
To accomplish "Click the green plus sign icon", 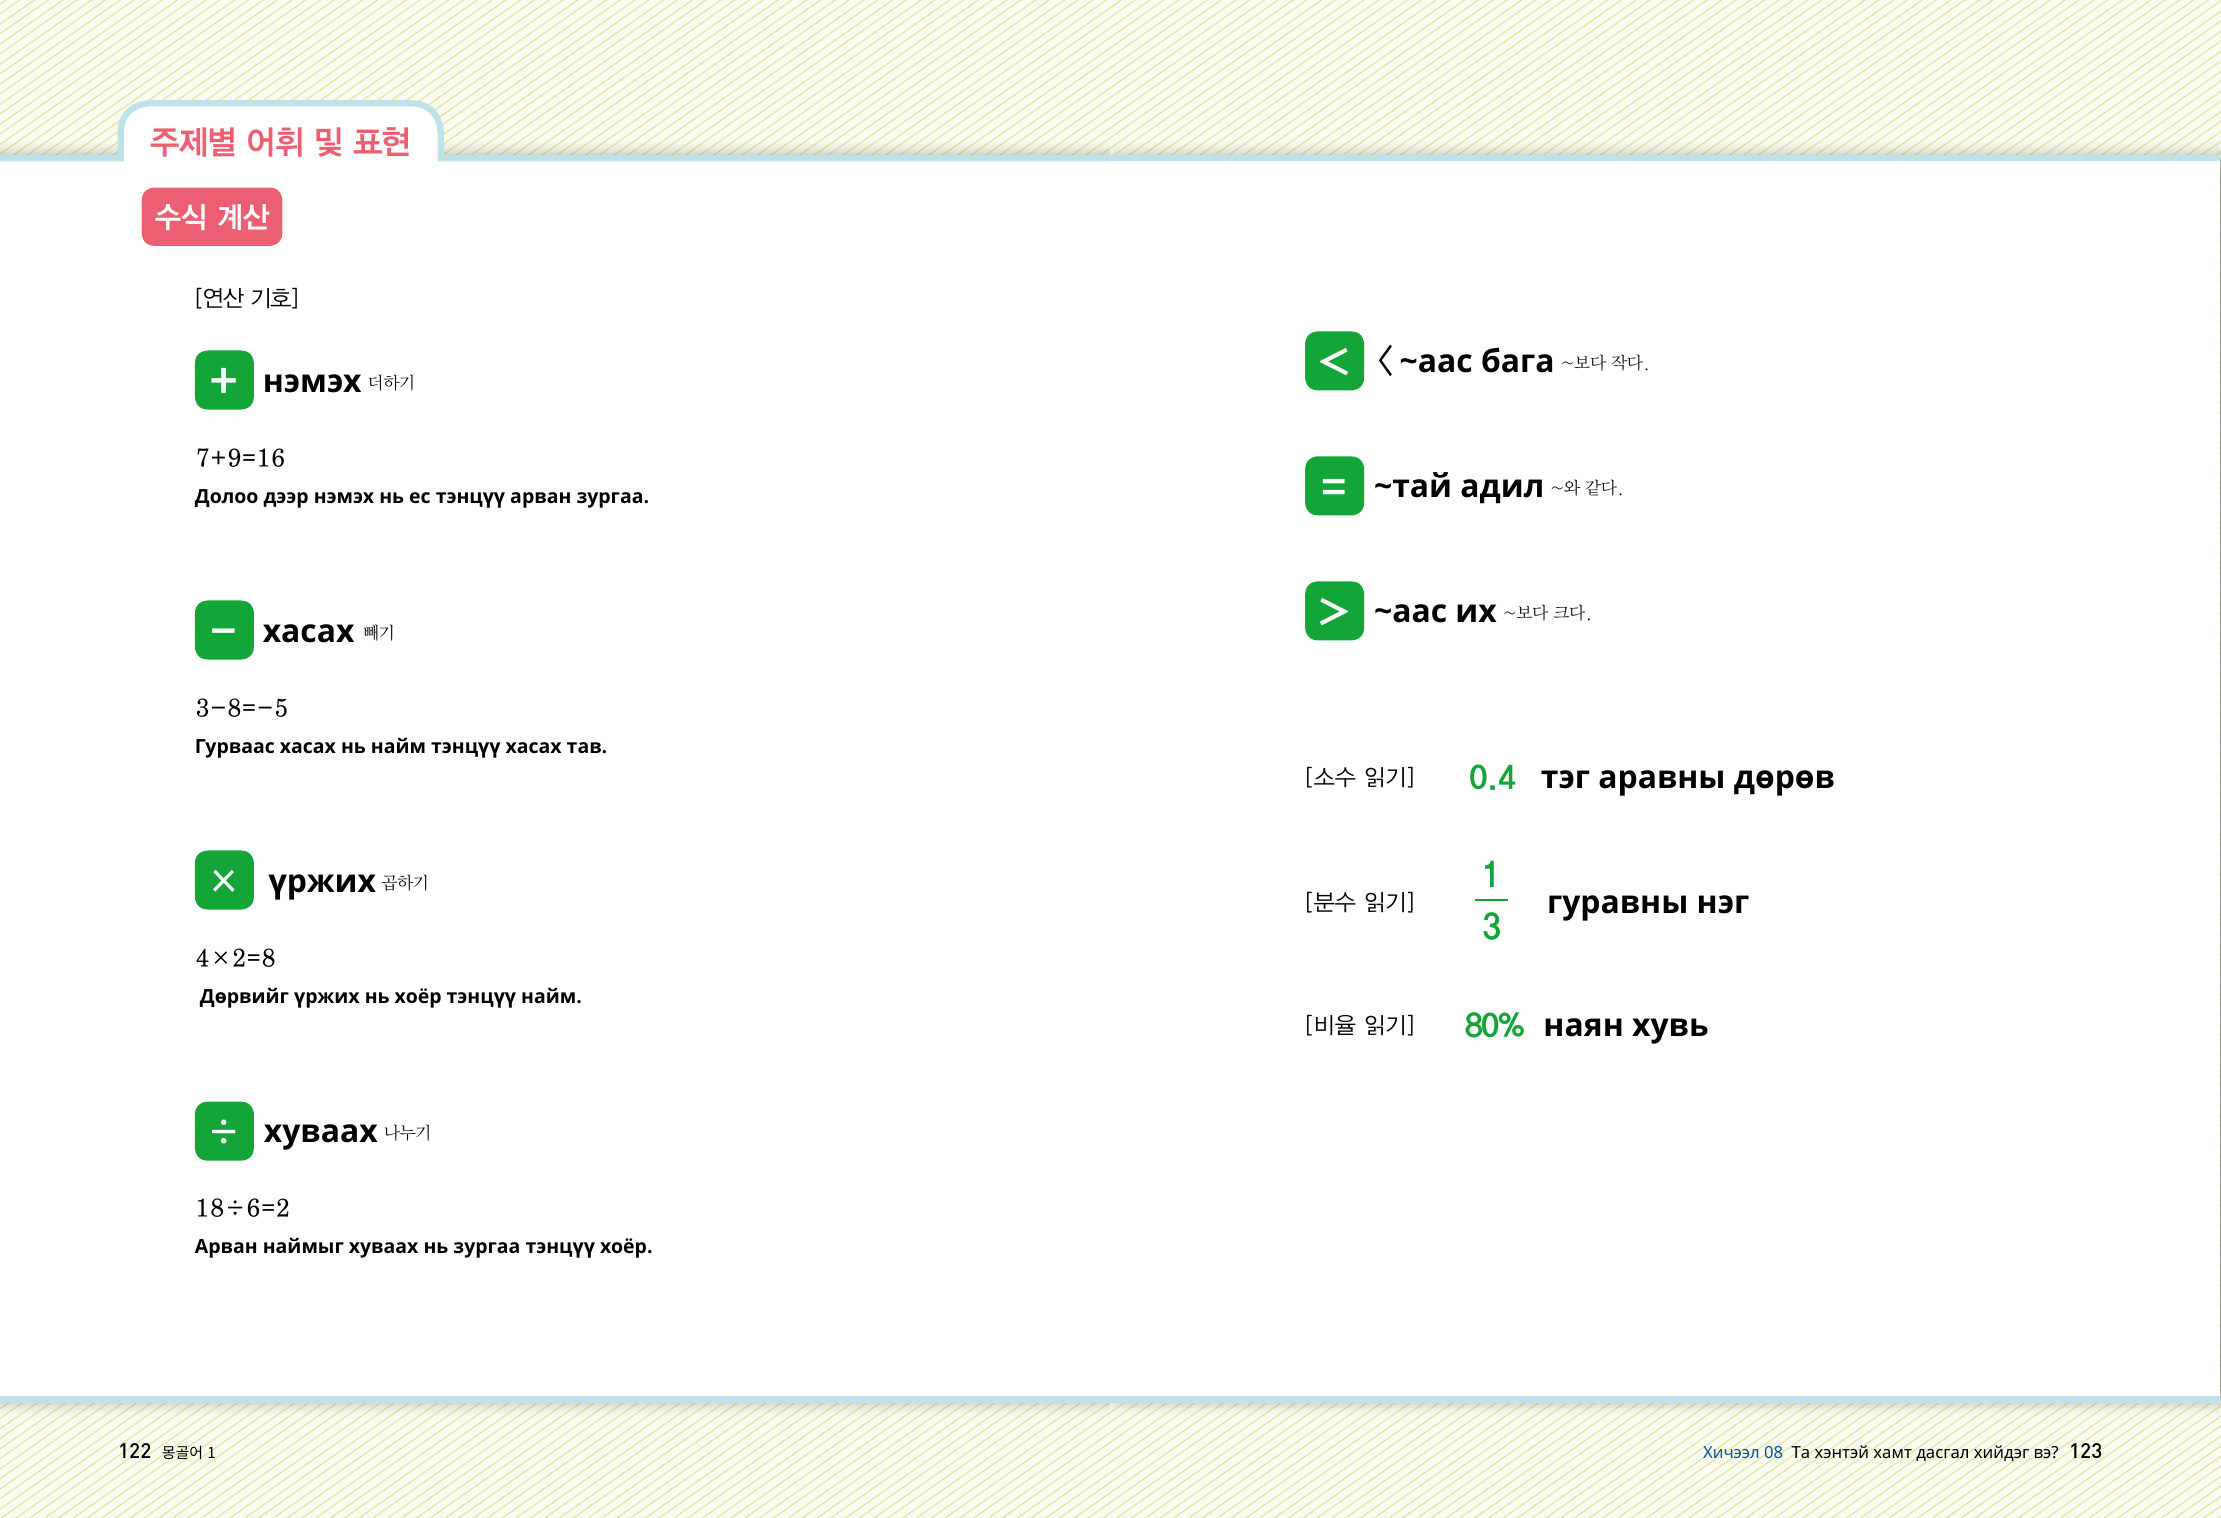I will [x=224, y=380].
